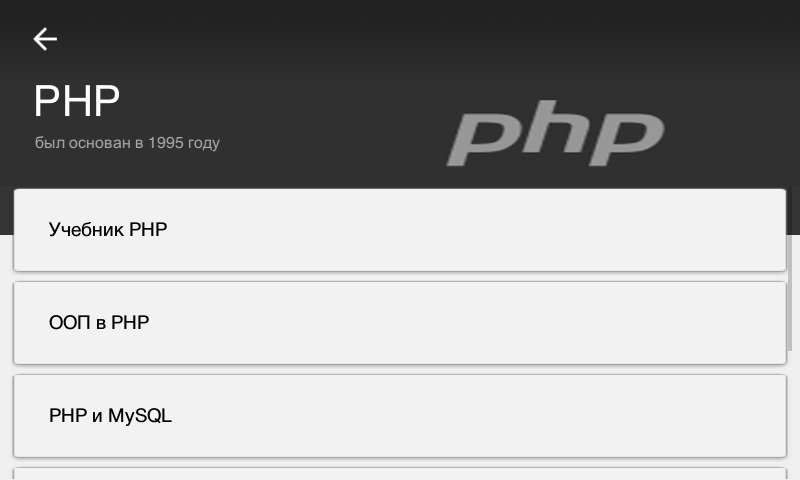Return to previous screen via header arrow
The image size is (800, 480).
pos(45,39)
